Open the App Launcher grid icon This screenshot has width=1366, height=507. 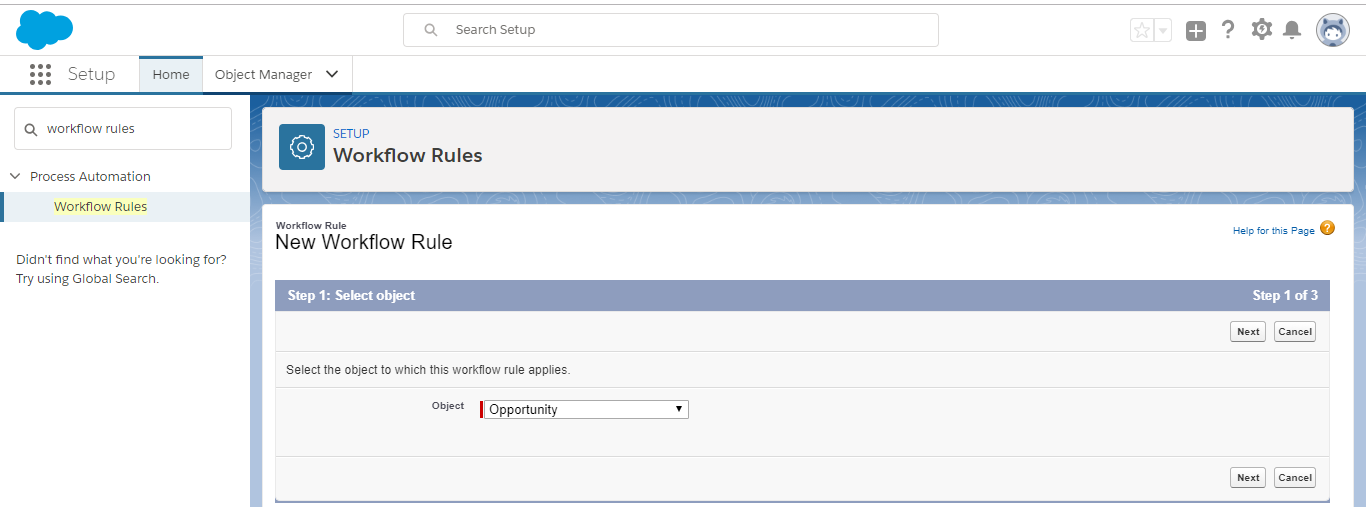click(x=40, y=74)
